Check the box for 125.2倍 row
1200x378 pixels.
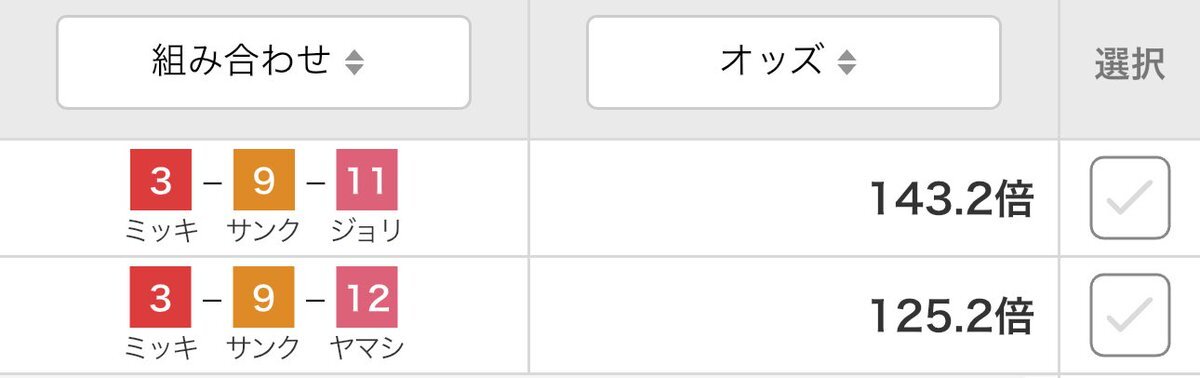[1130, 315]
